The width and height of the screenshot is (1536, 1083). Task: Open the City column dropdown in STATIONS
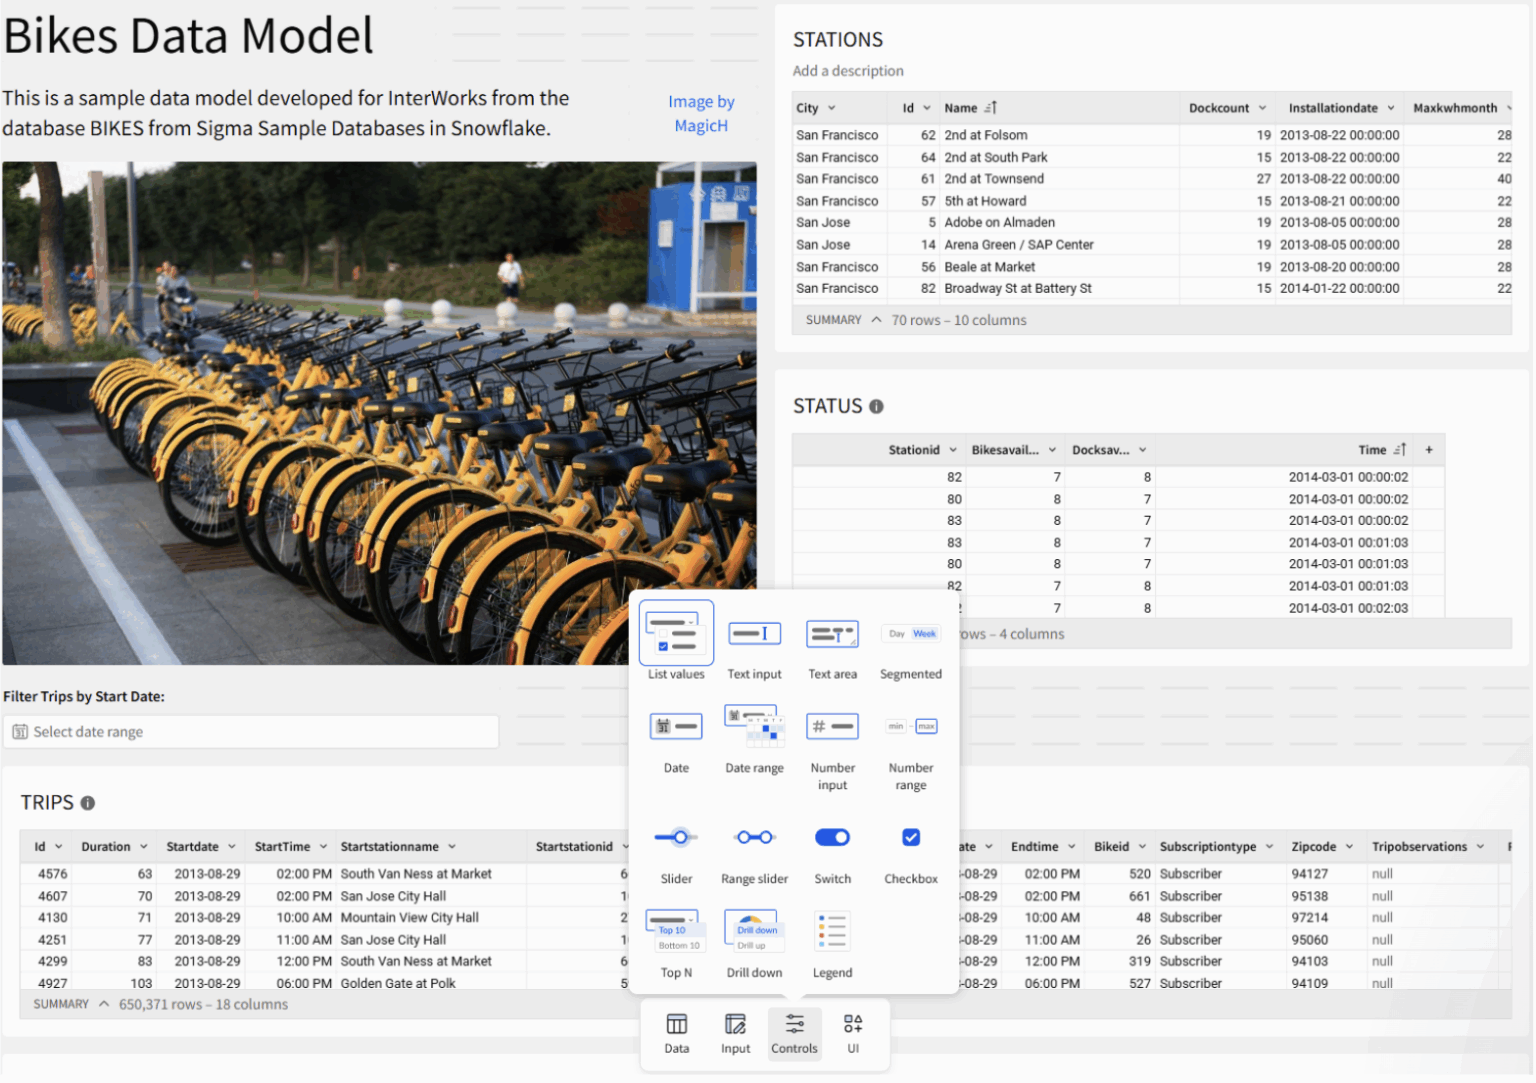pyautogui.click(x=831, y=107)
